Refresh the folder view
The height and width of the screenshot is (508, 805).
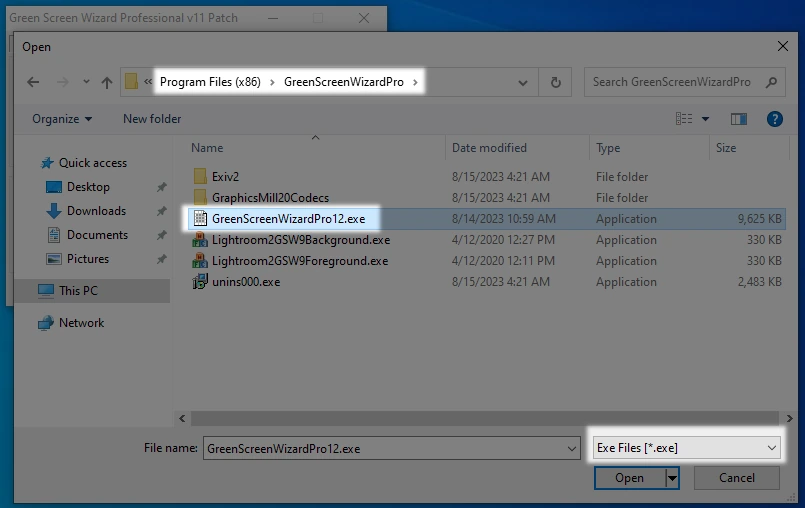(x=555, y=82)
